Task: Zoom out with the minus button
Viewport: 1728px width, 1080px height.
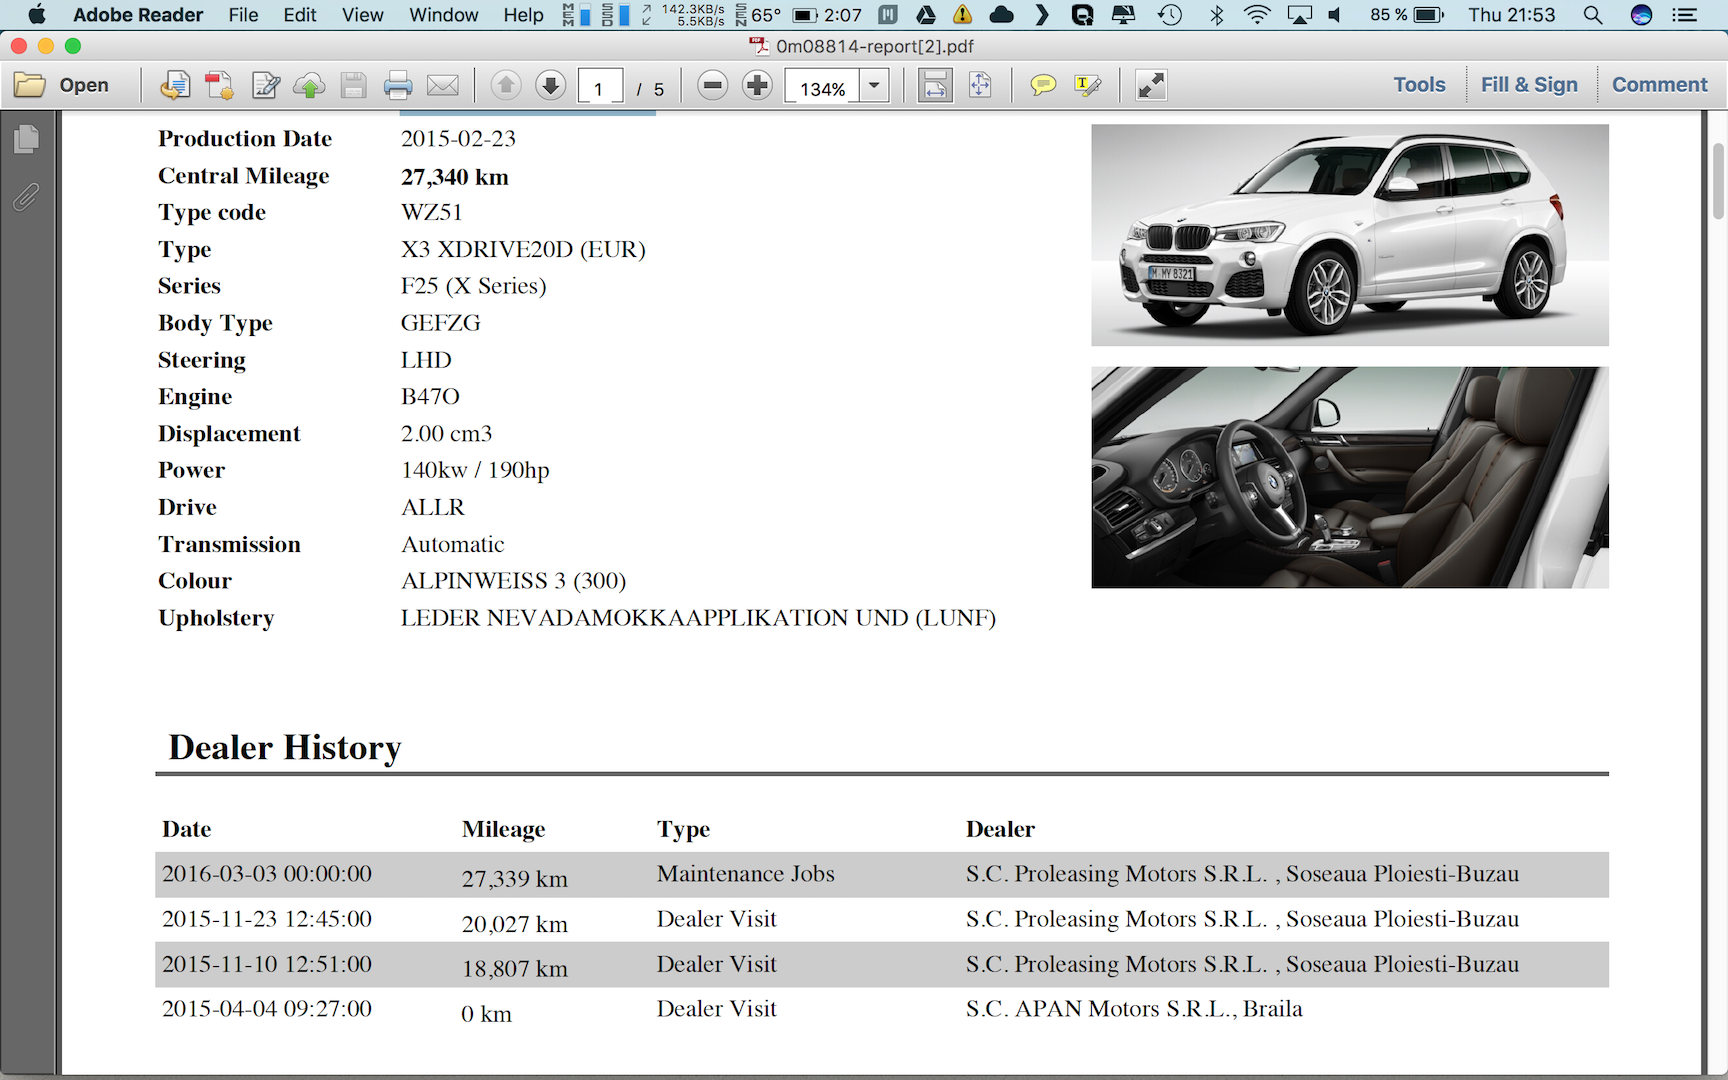Action: (x=713, y=86)
